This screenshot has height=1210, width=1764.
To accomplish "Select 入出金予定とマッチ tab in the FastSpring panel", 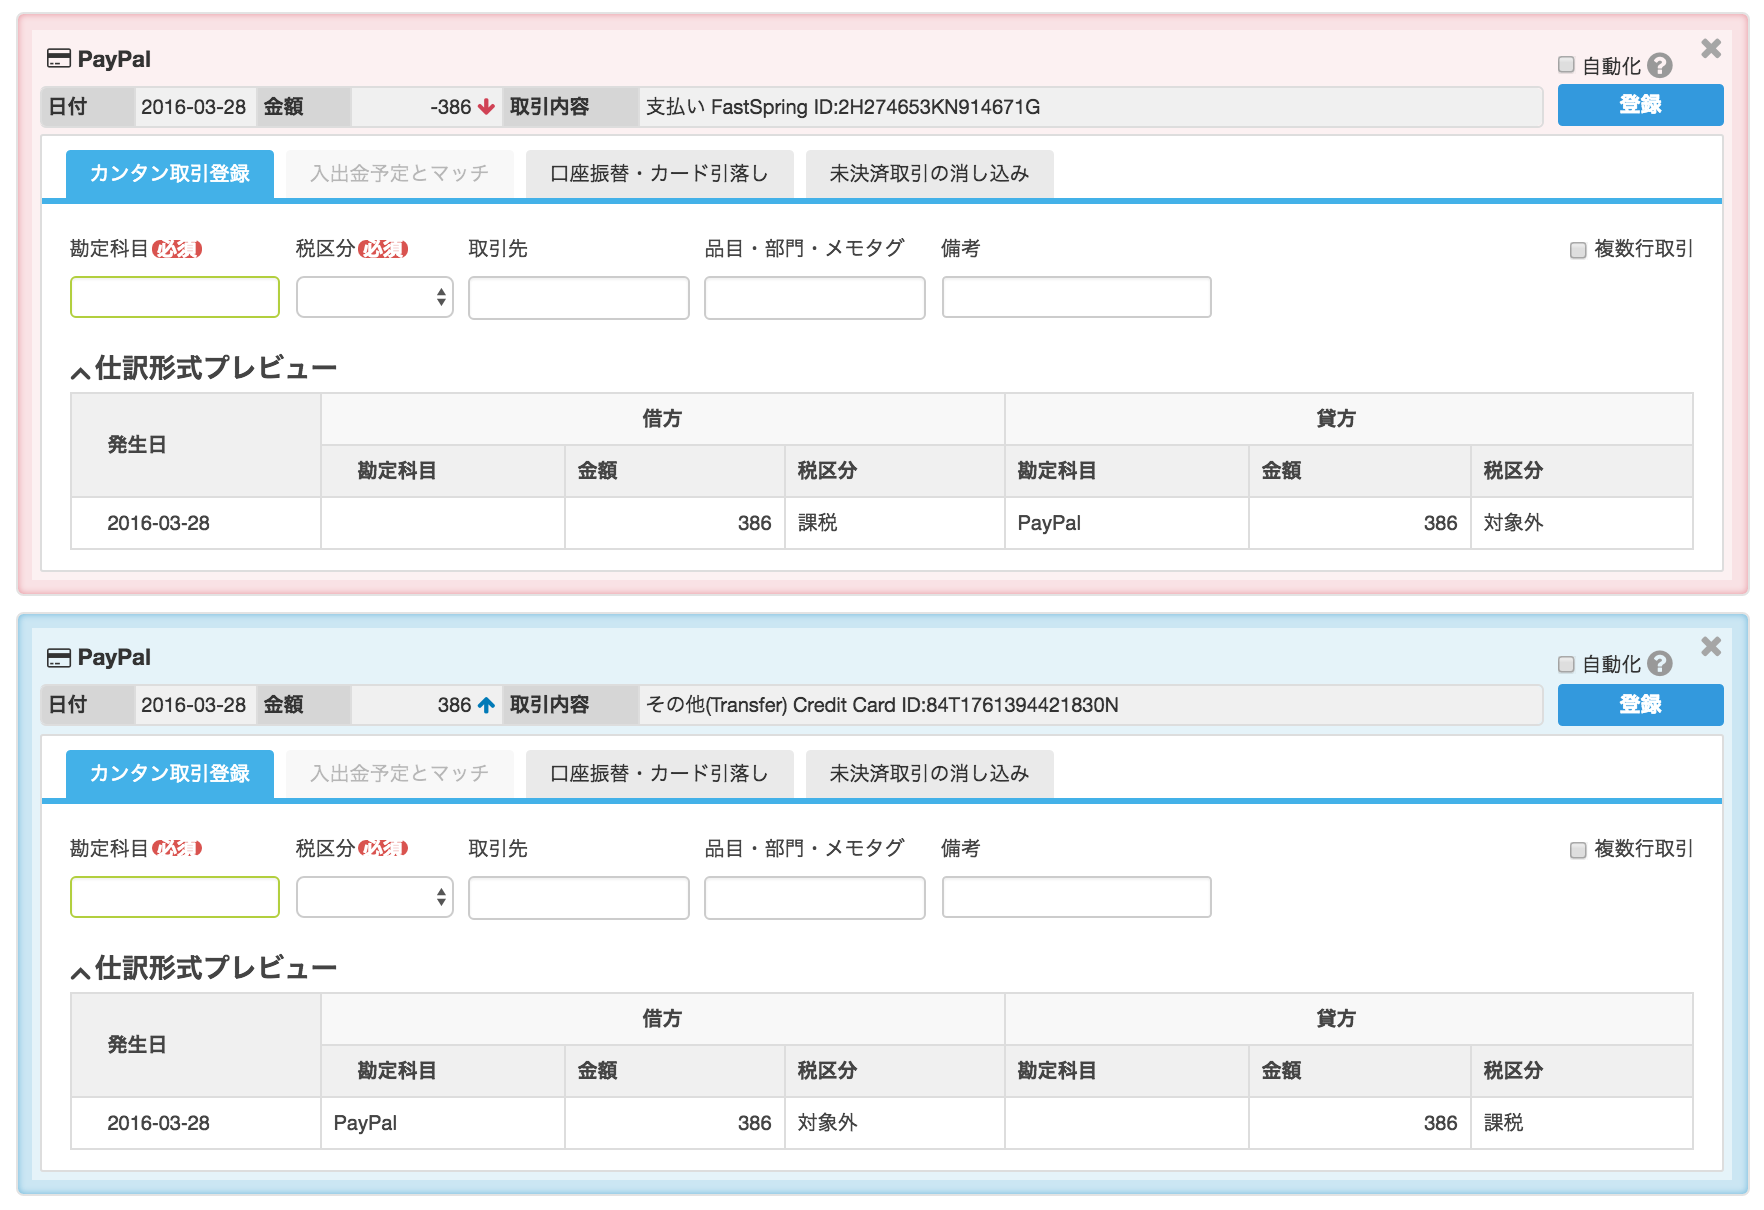I will point(400,174).
